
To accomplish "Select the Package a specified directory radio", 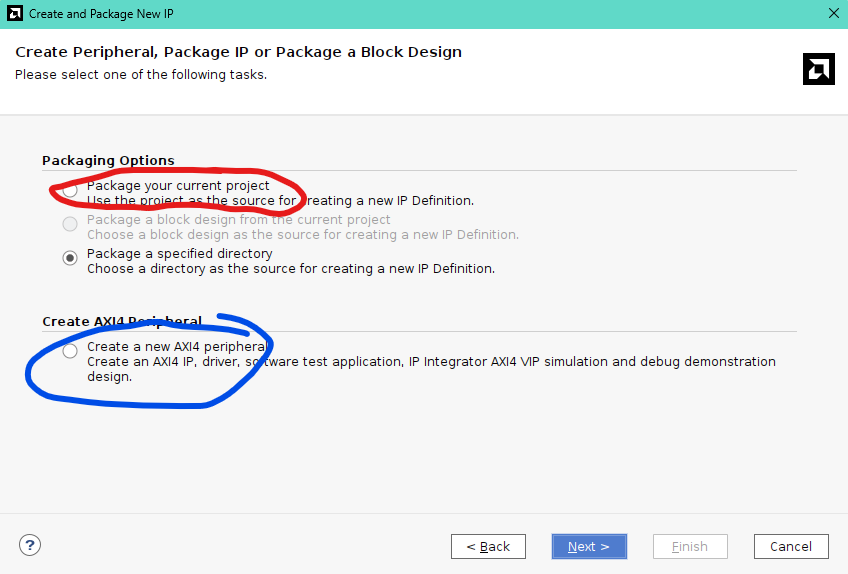I will (70, 258).
